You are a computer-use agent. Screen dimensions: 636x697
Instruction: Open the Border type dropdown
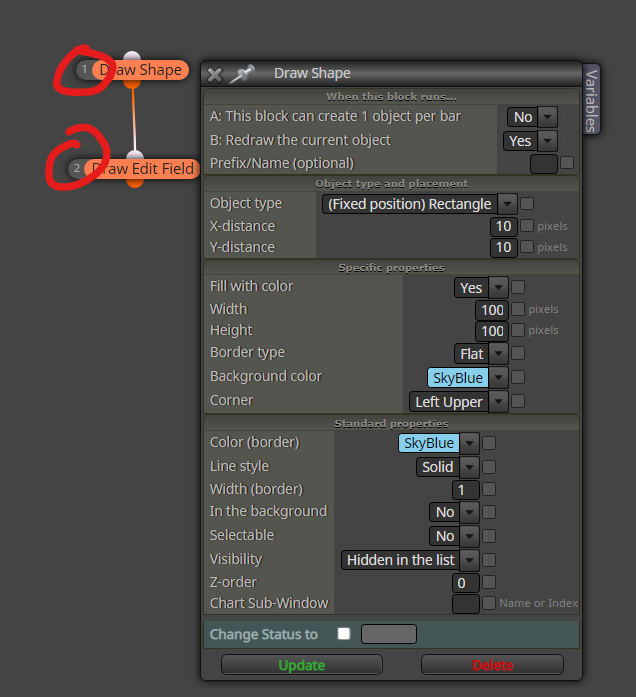[481, 354]
